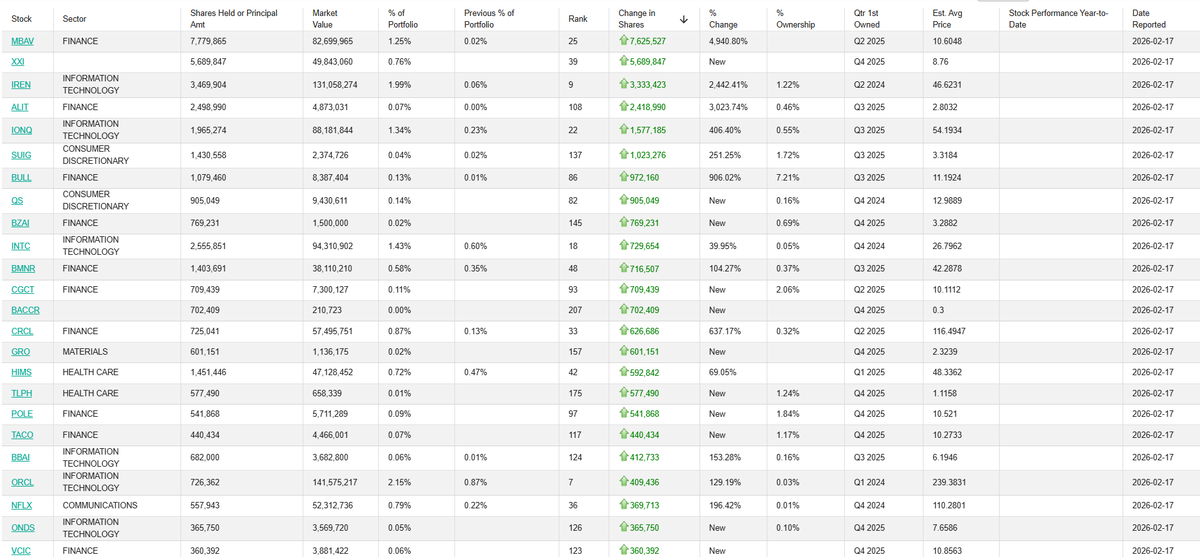
Task: Sort by Stock Performance Year-to-Date header
Action: 1059,19
